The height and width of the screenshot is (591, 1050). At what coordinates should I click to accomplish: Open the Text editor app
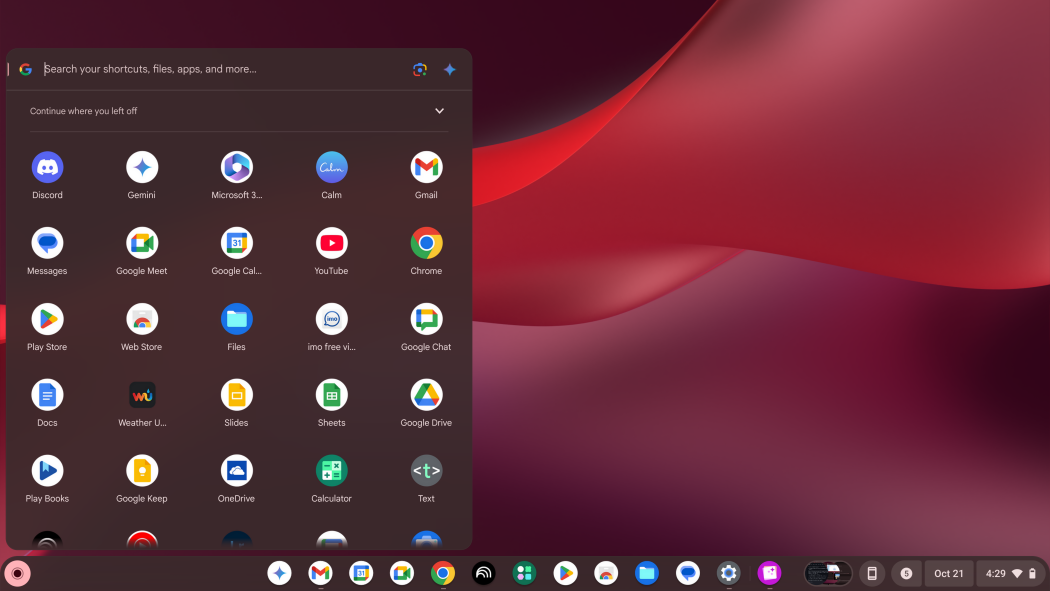426,470
